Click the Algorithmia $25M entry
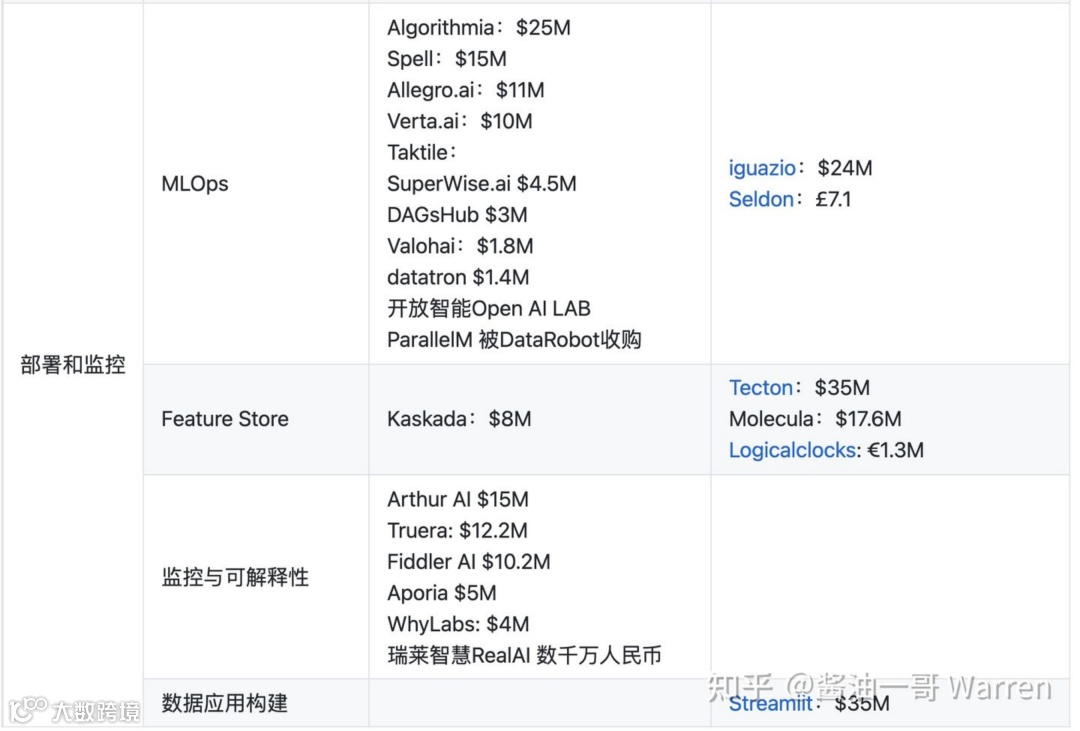Viewport: 1080px width, 731px height. [479, 28]
